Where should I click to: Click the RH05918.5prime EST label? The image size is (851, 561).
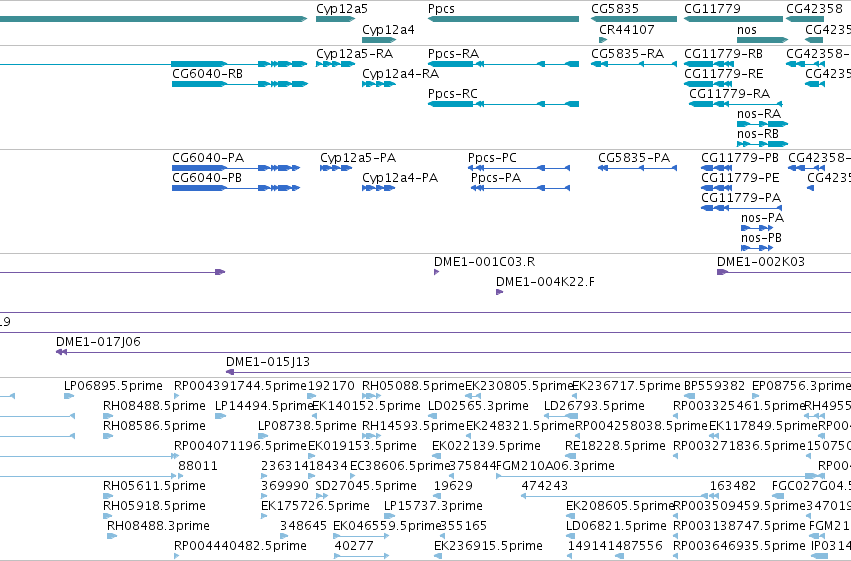pos(154,506)
